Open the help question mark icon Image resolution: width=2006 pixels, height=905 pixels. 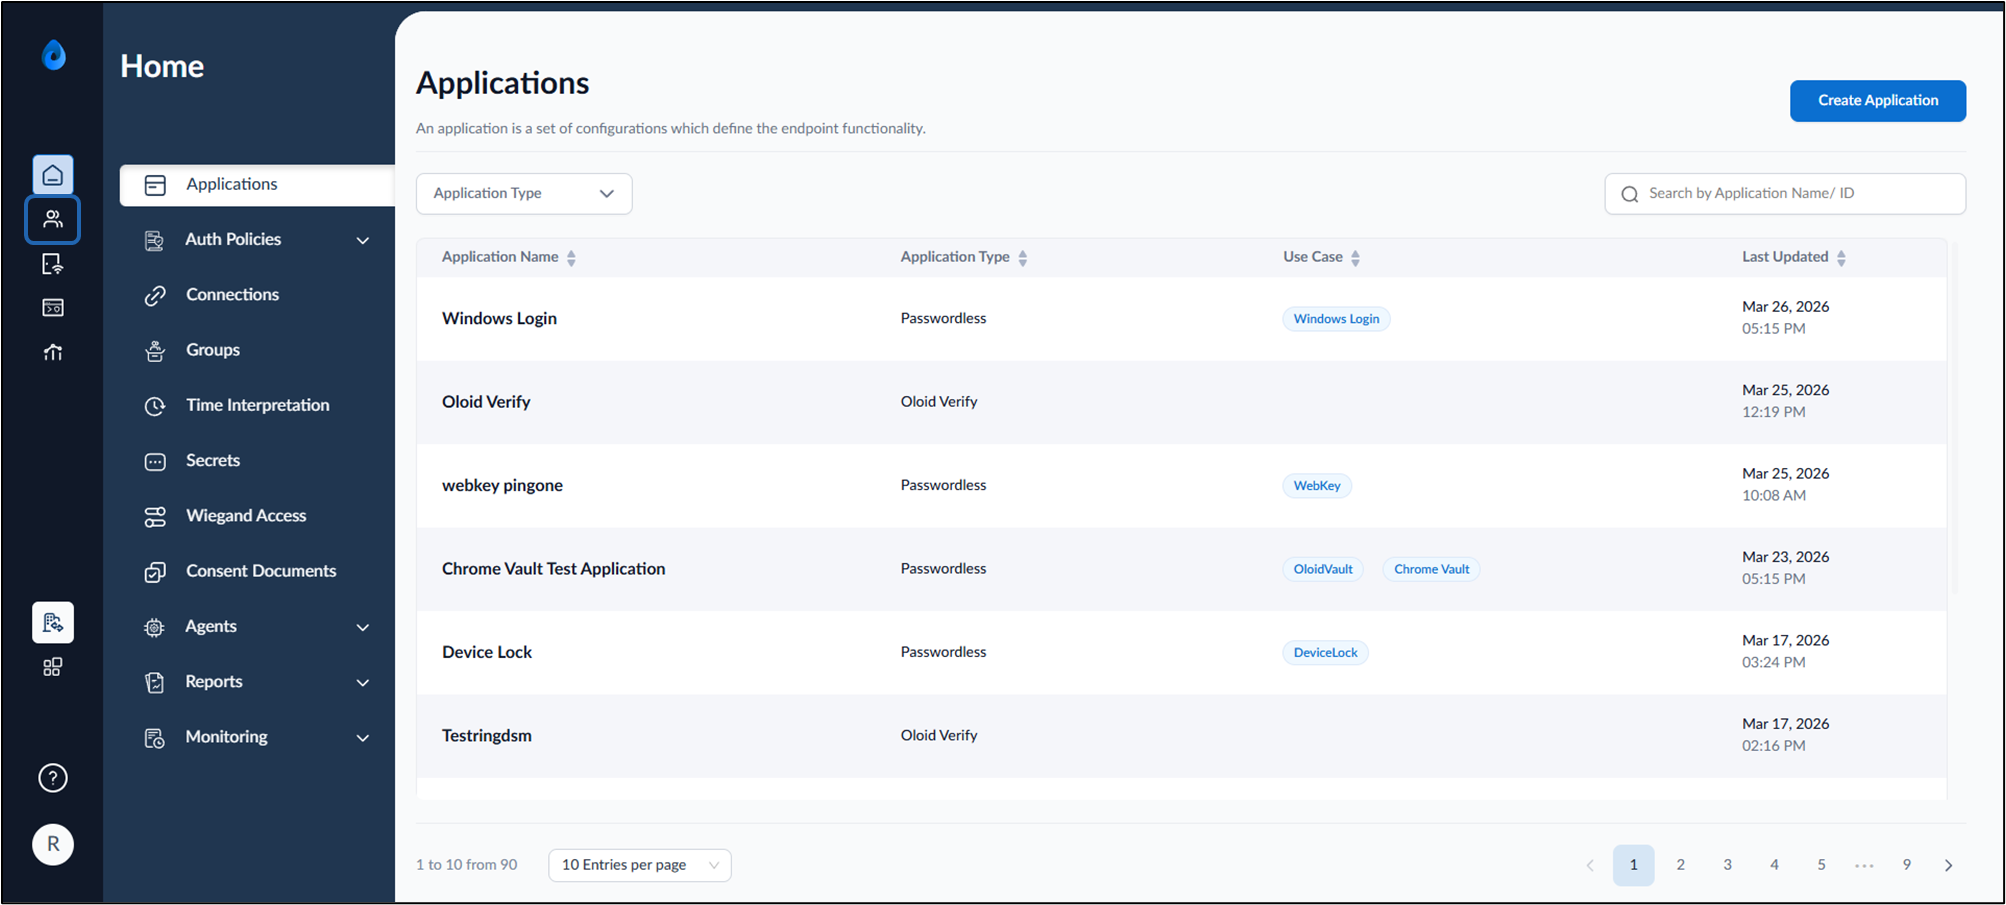pyautogui.click(x=53, y=778)
